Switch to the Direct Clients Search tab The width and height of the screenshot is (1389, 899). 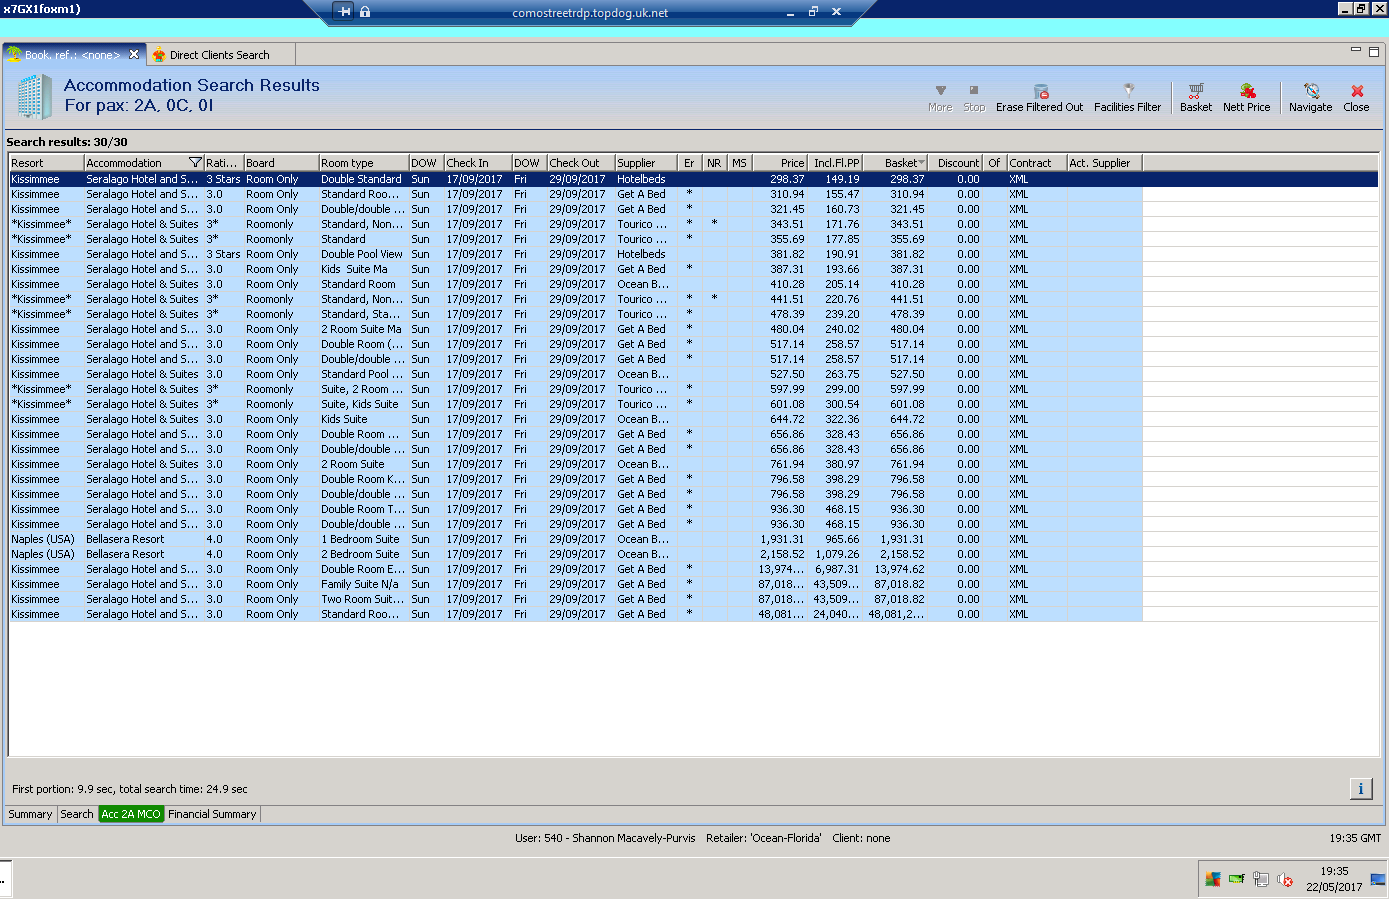220,55
